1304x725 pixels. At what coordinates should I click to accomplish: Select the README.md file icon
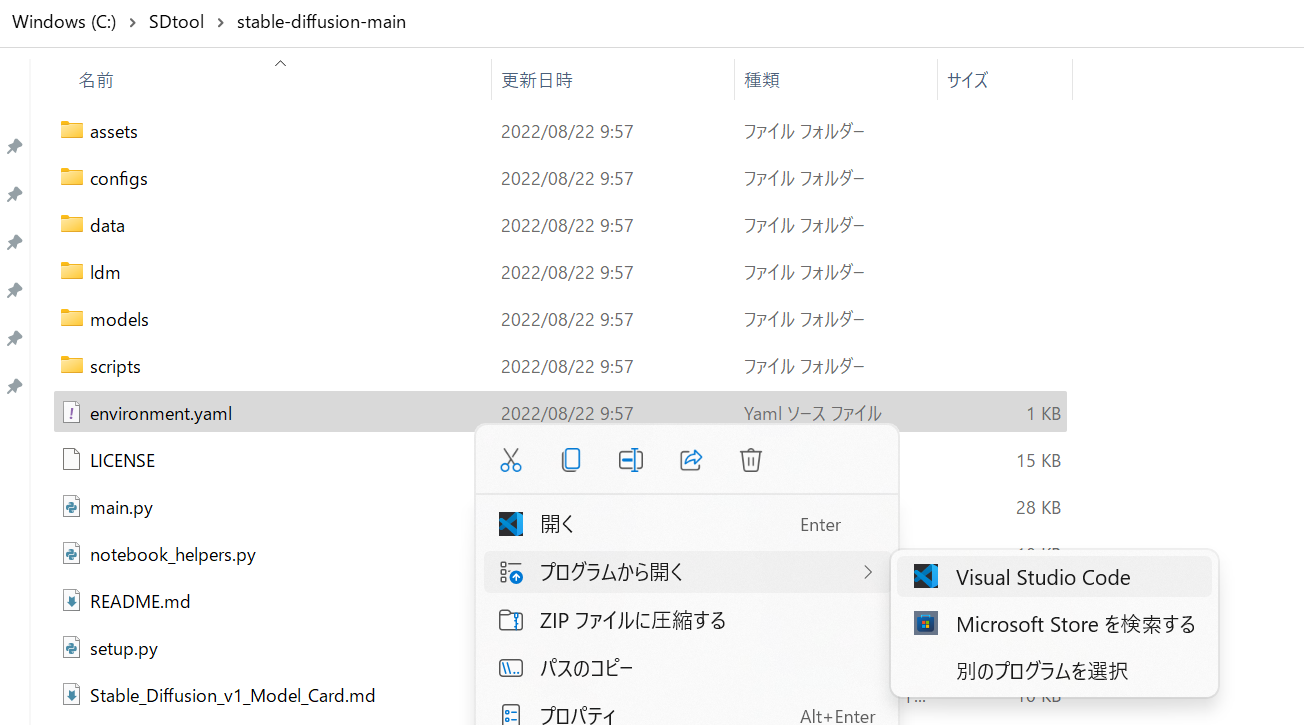[72, 601]
